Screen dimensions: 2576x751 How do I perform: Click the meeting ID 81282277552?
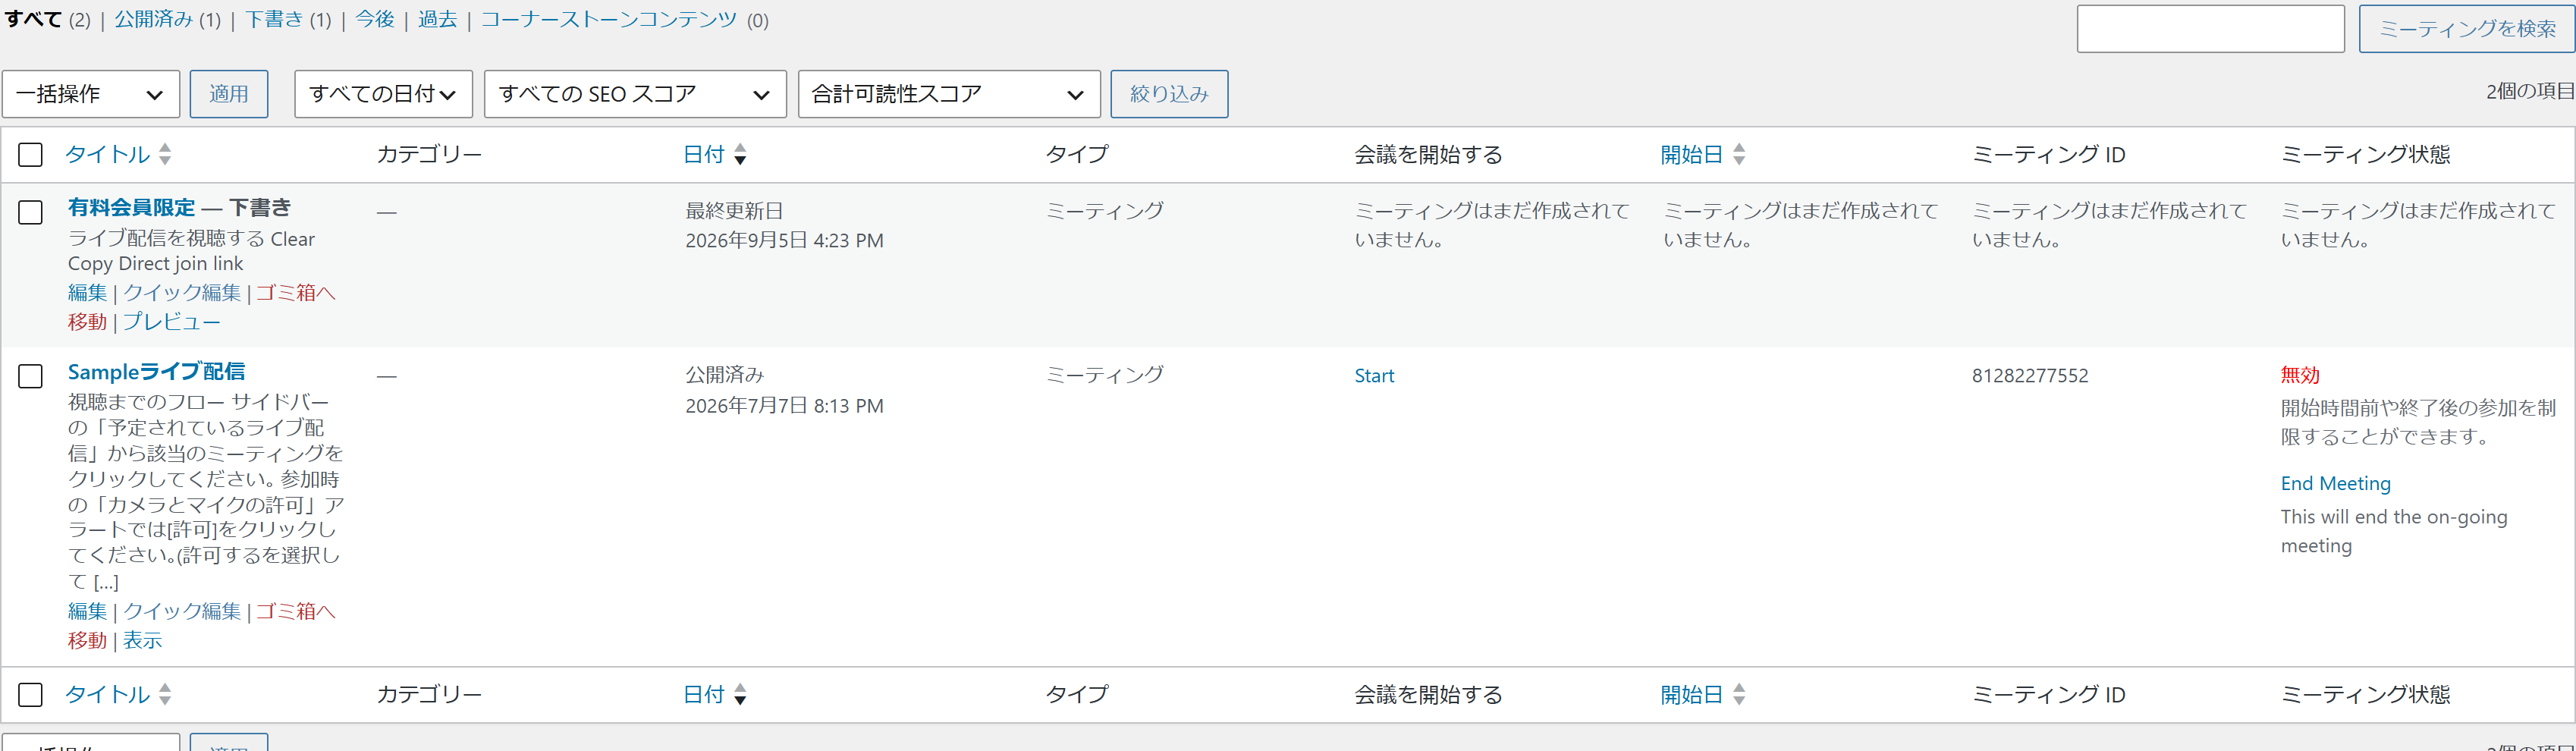click(2030, 376)
